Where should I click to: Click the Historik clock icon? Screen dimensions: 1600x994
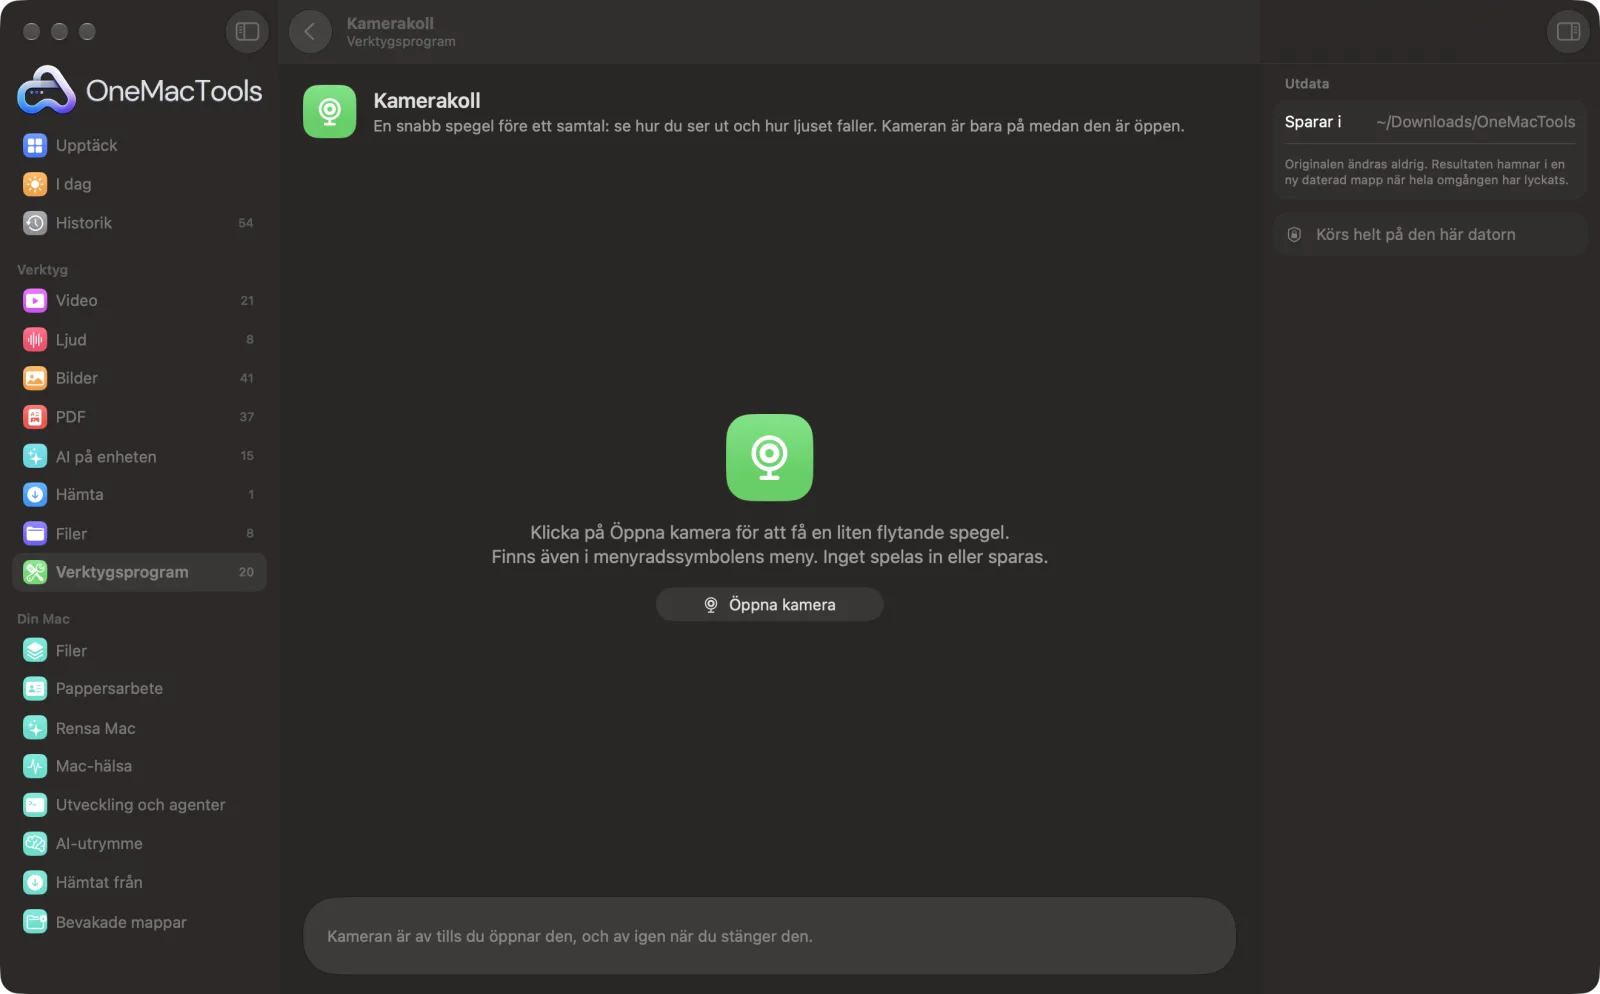coord(35,223)
